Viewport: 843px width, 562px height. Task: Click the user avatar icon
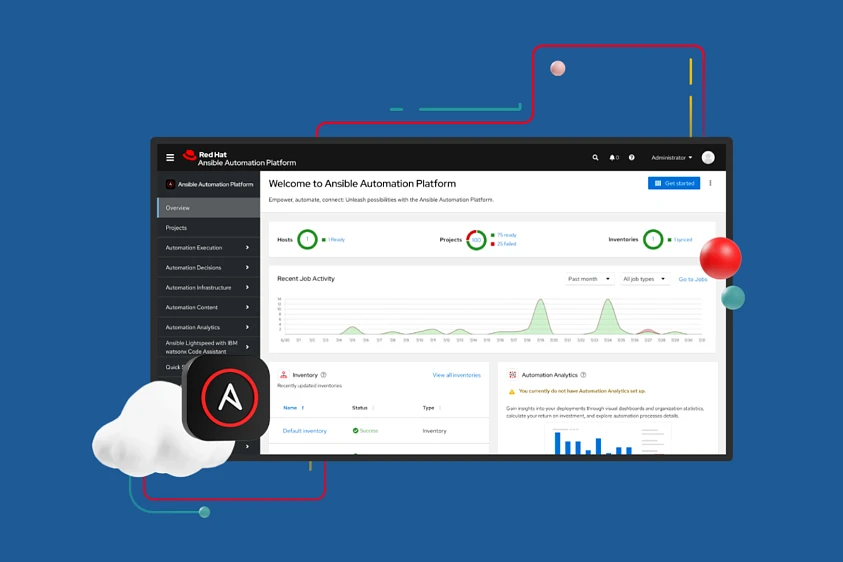pos(708,158)
